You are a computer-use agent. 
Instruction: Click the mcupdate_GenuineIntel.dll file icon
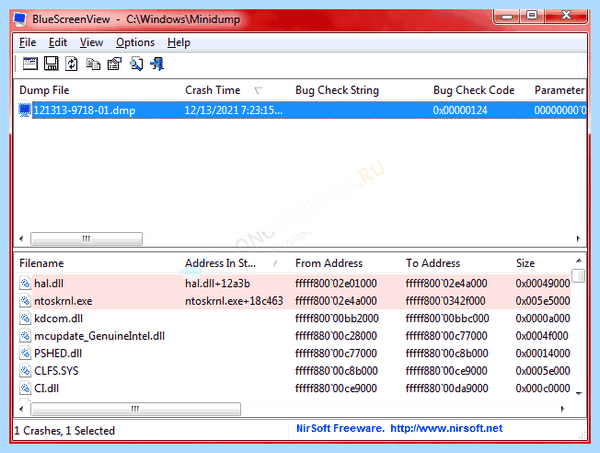point(25,336)
